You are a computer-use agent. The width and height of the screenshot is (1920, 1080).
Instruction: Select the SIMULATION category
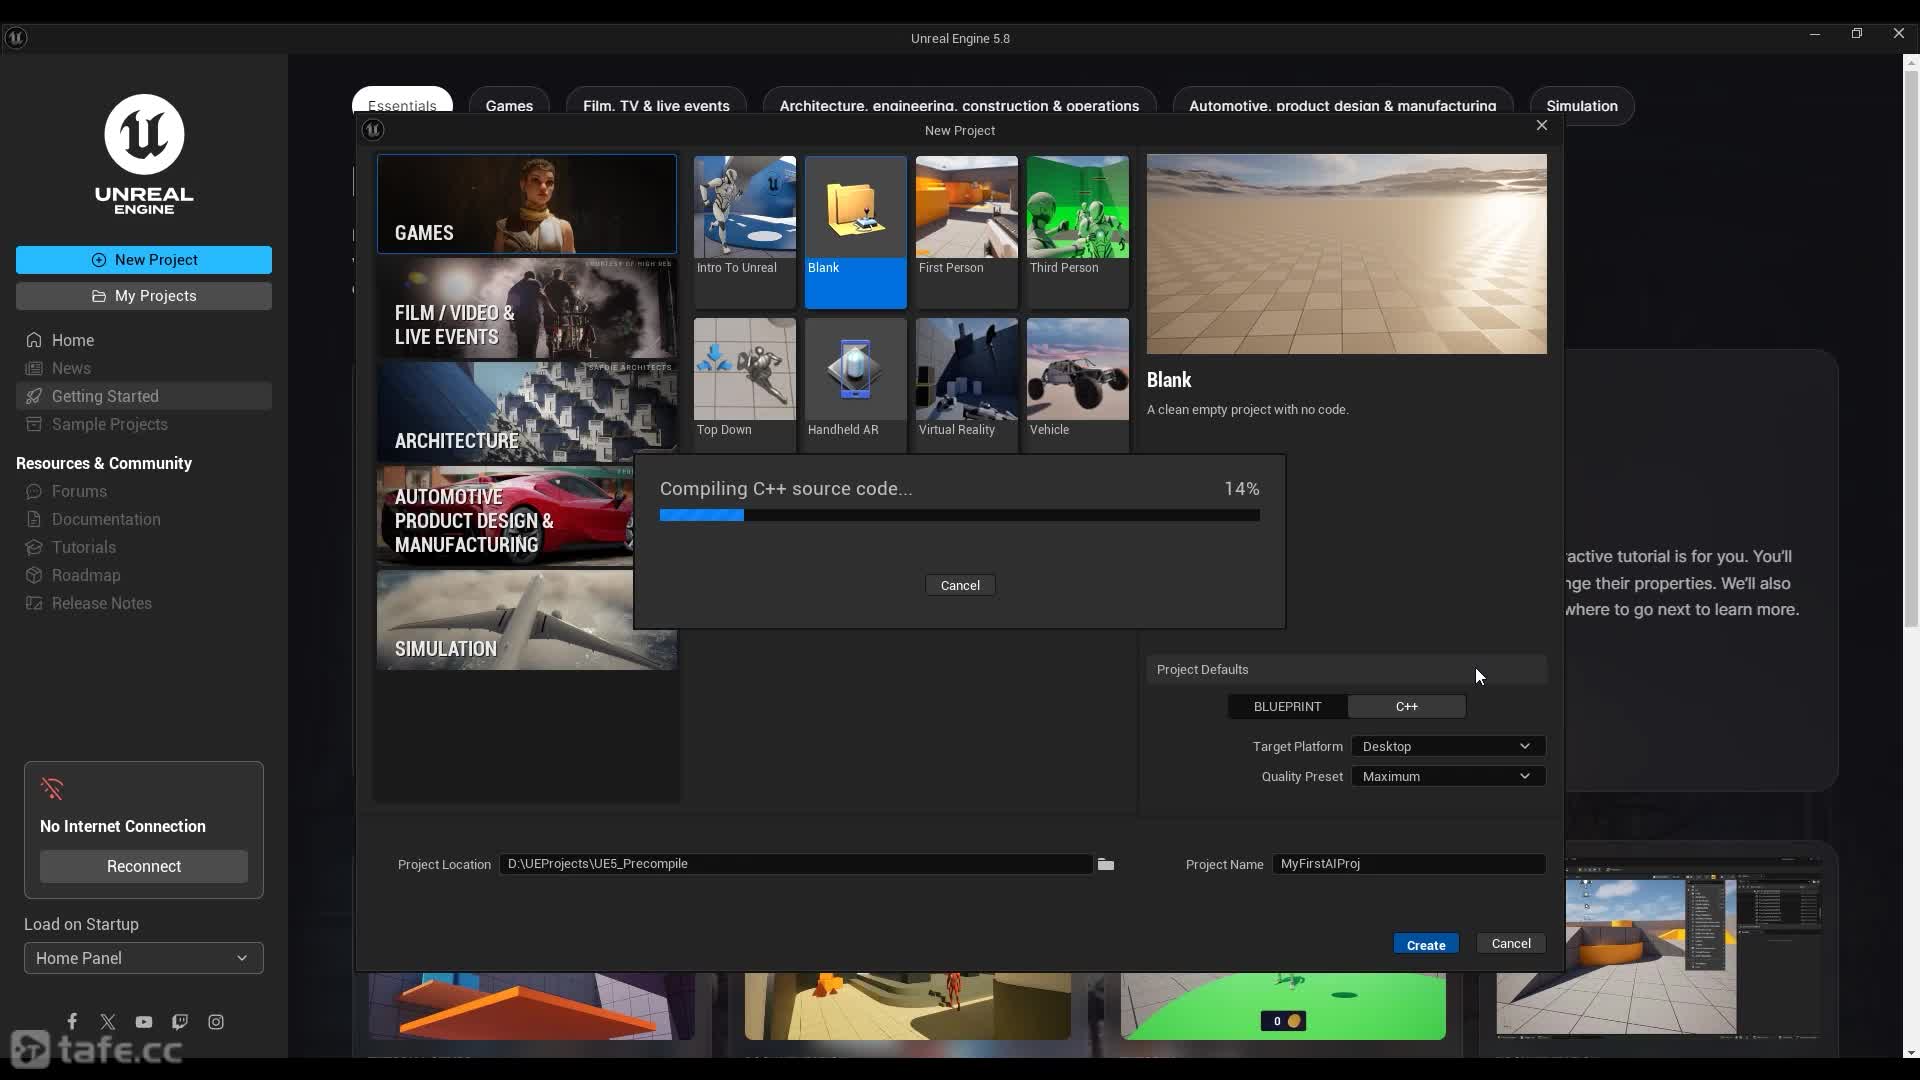[x=527, y=620]
